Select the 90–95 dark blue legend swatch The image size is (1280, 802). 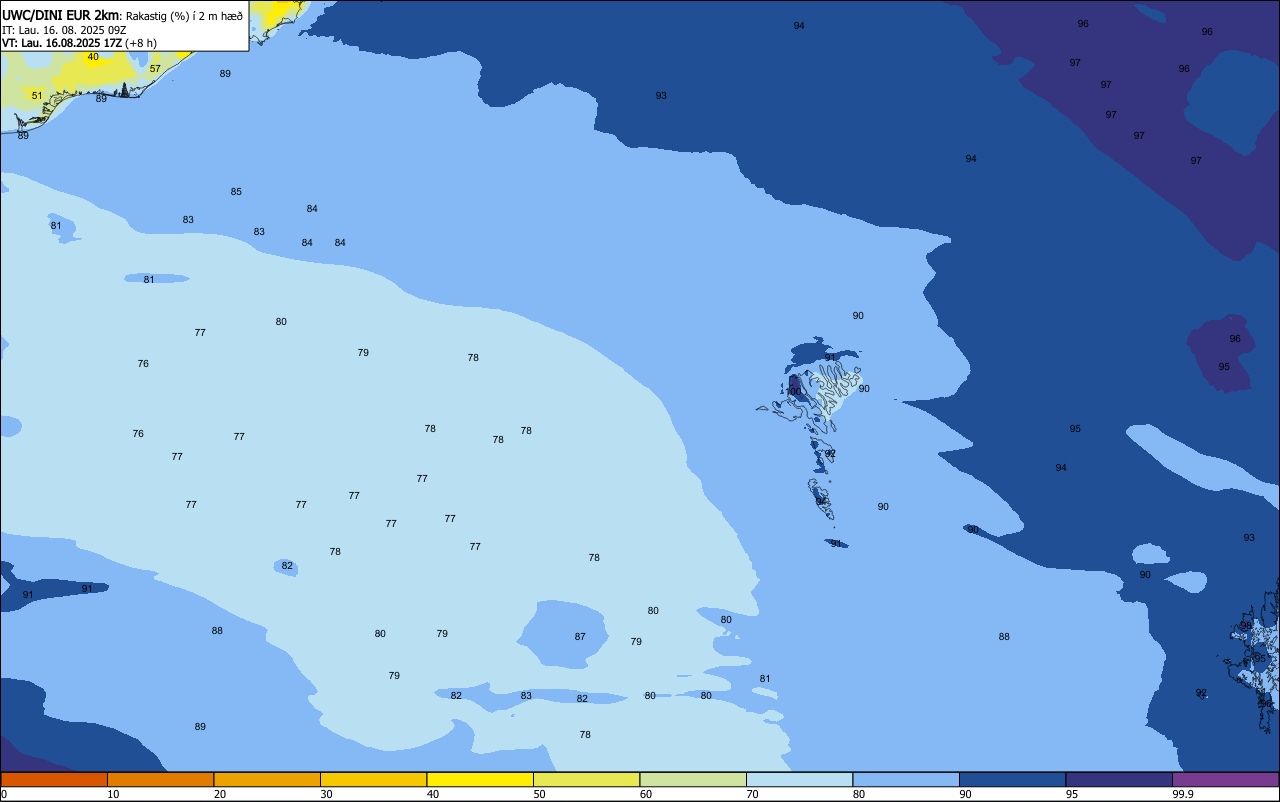(1012, 779)
